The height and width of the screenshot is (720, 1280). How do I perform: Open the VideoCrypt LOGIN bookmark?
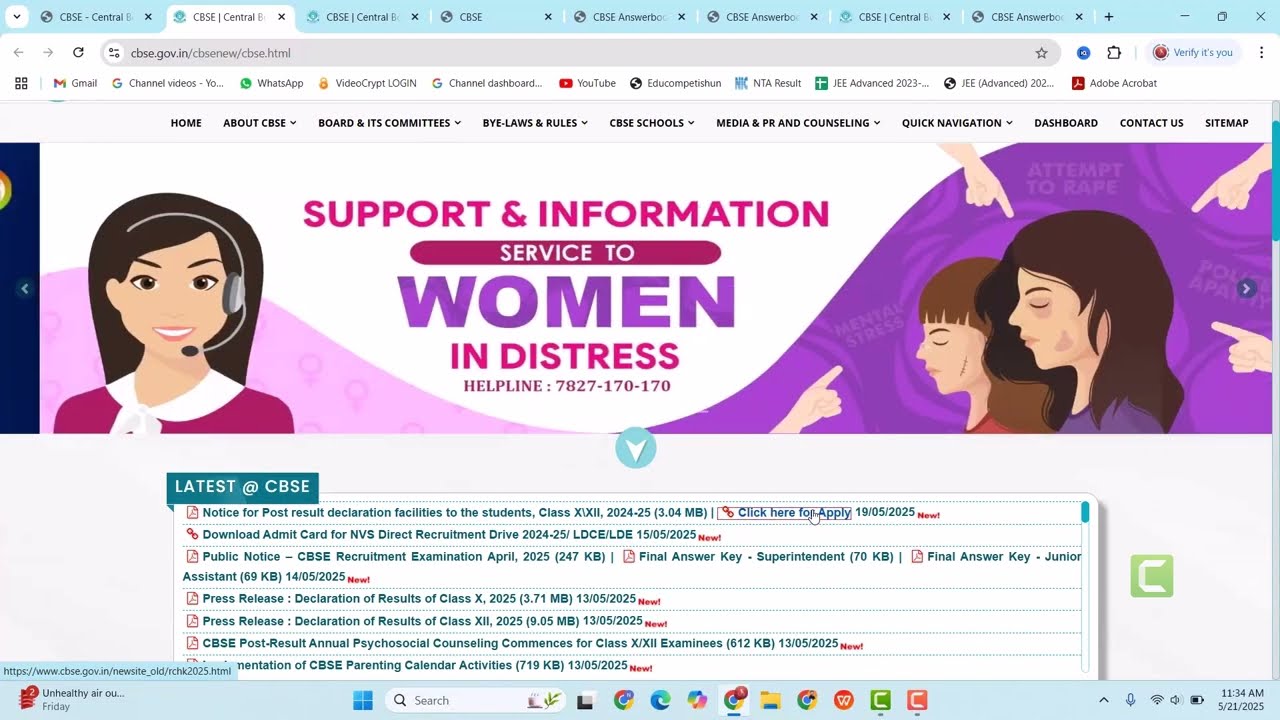point(366,83)
